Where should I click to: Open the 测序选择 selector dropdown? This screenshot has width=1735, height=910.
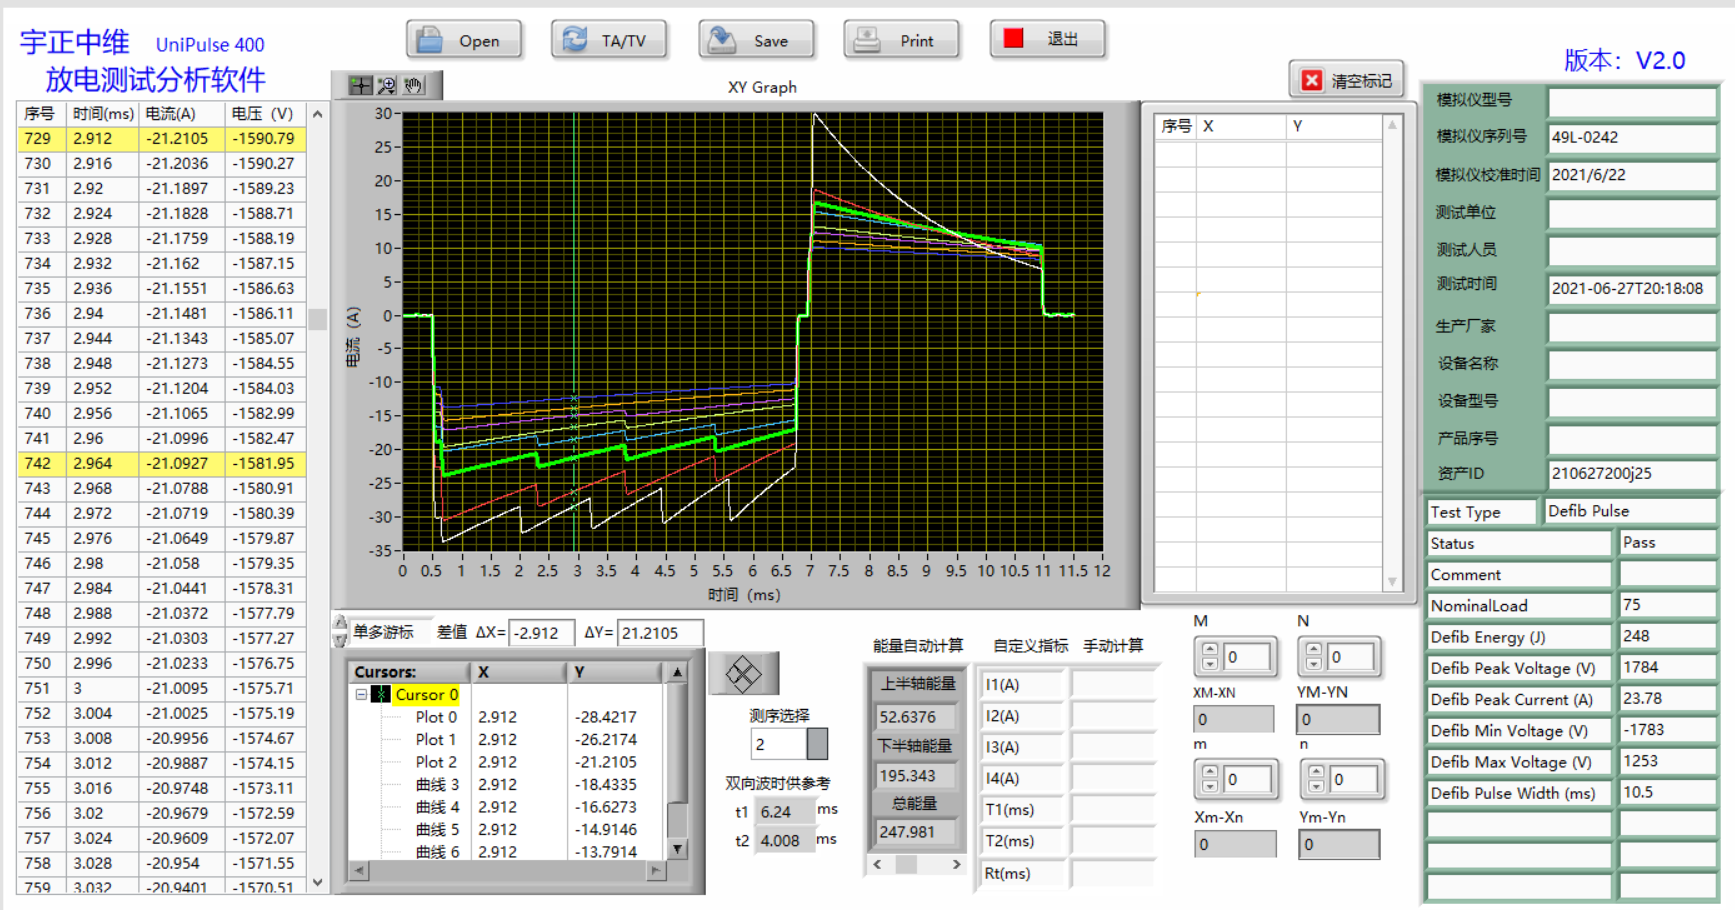tap(817, 744)
